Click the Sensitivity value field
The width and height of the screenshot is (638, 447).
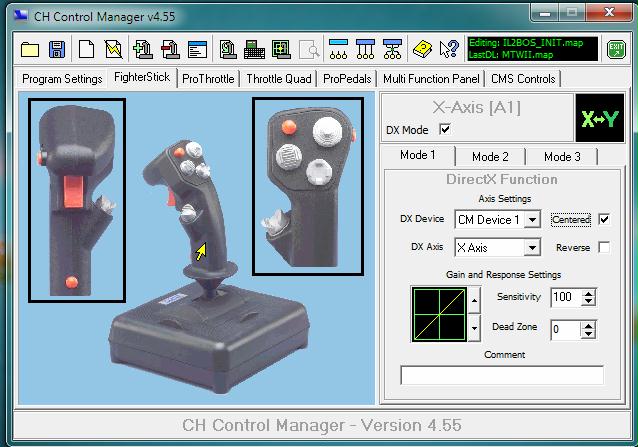click(x=566, y=297)
